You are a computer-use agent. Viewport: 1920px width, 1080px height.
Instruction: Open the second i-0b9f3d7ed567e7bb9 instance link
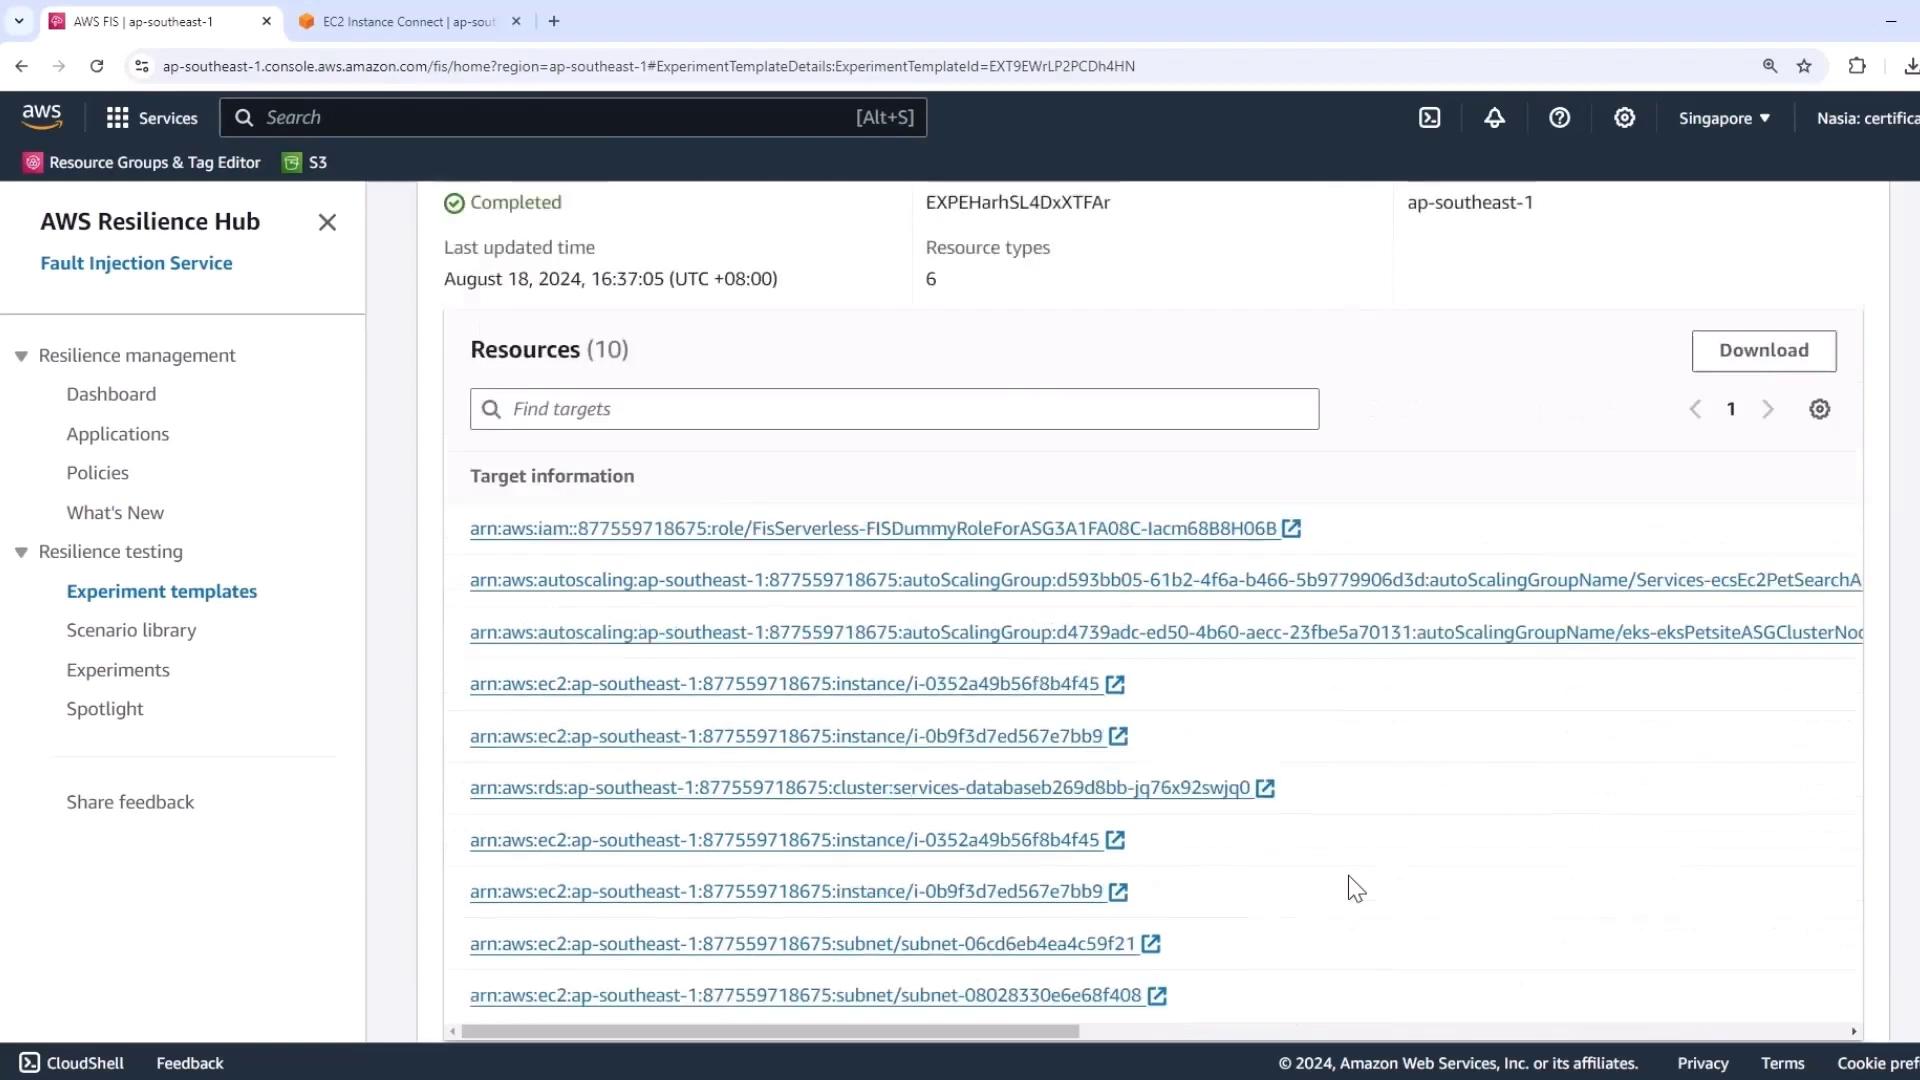pos(786,892)
